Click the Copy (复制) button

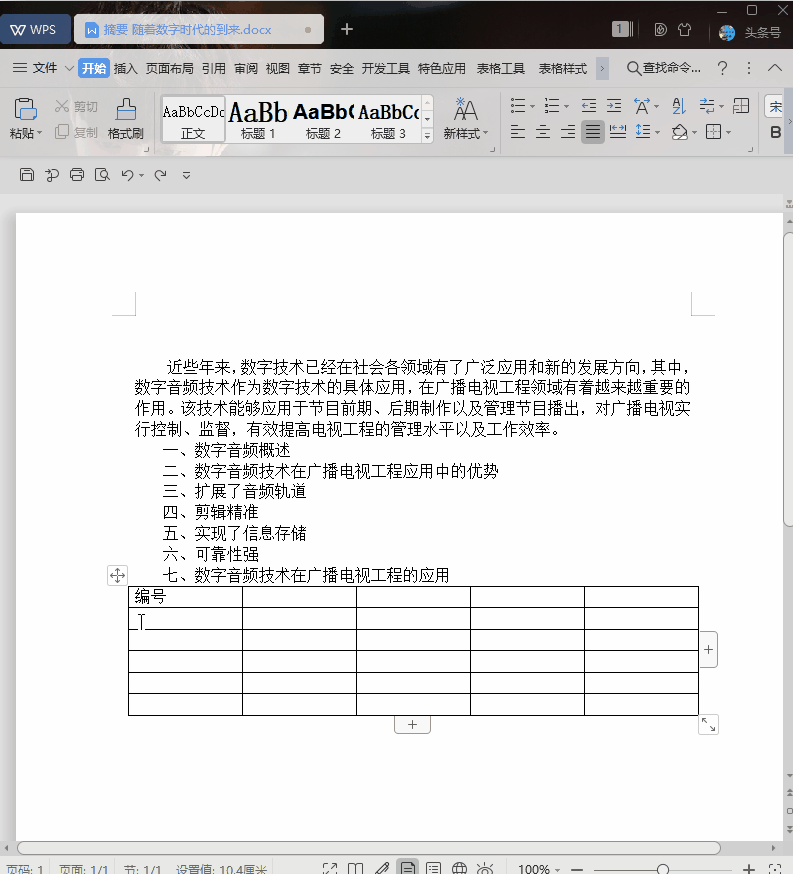[76, 132]
